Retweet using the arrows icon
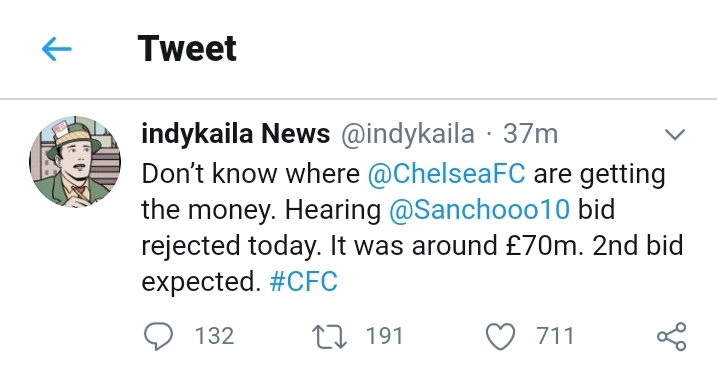 coord(329,337)
